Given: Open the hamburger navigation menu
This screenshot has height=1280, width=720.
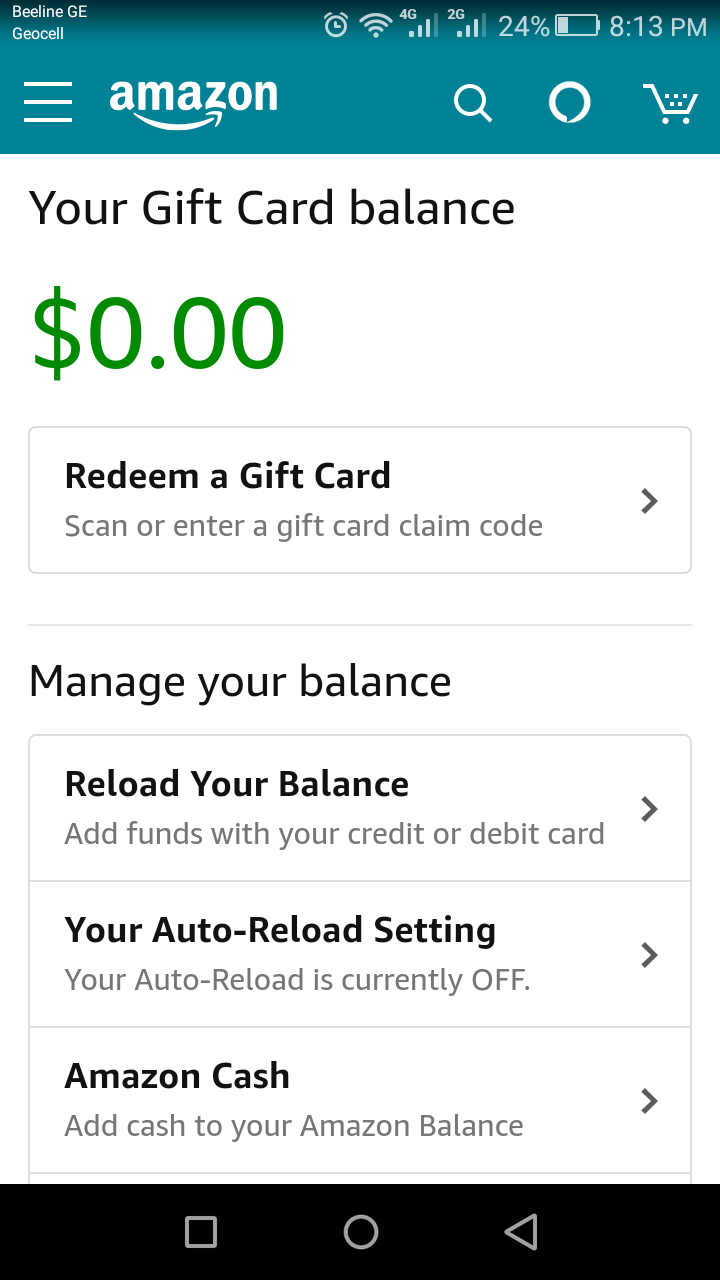Looking at the screenshot, I should tap(48, 102).
